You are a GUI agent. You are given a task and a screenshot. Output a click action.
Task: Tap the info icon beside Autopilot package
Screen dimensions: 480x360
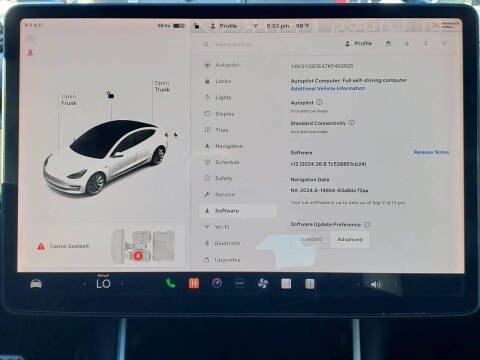[x=319, y=102]
